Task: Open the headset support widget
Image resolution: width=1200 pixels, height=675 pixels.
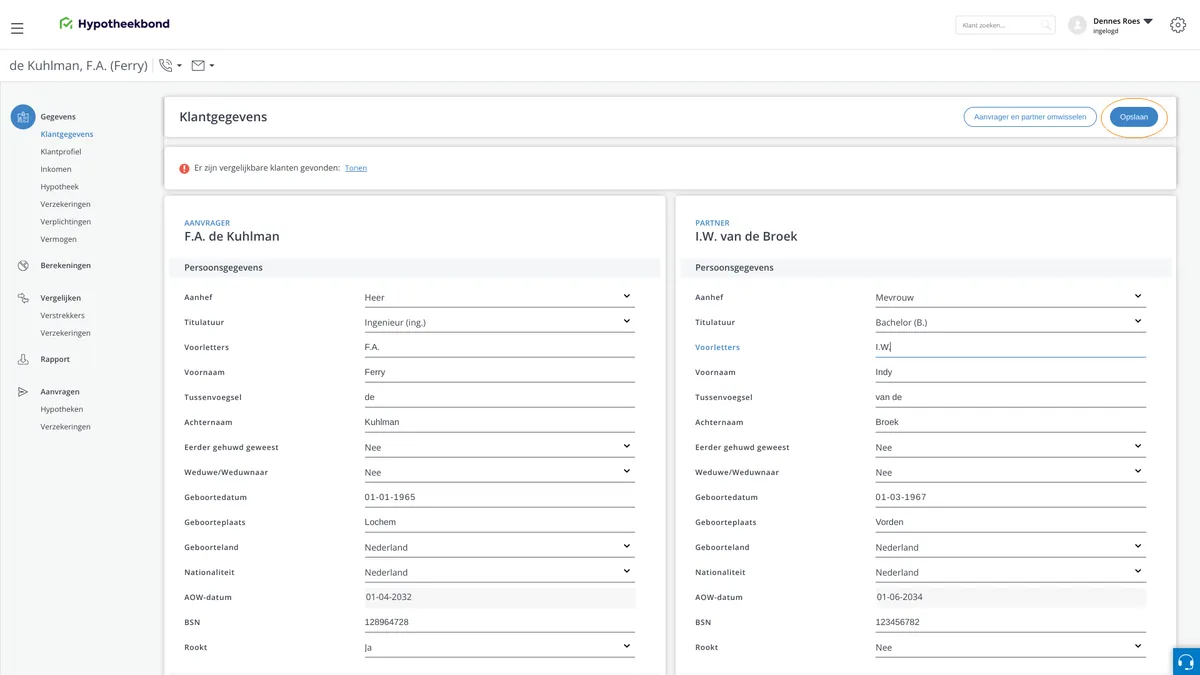Action: [x=1186, y=662]
